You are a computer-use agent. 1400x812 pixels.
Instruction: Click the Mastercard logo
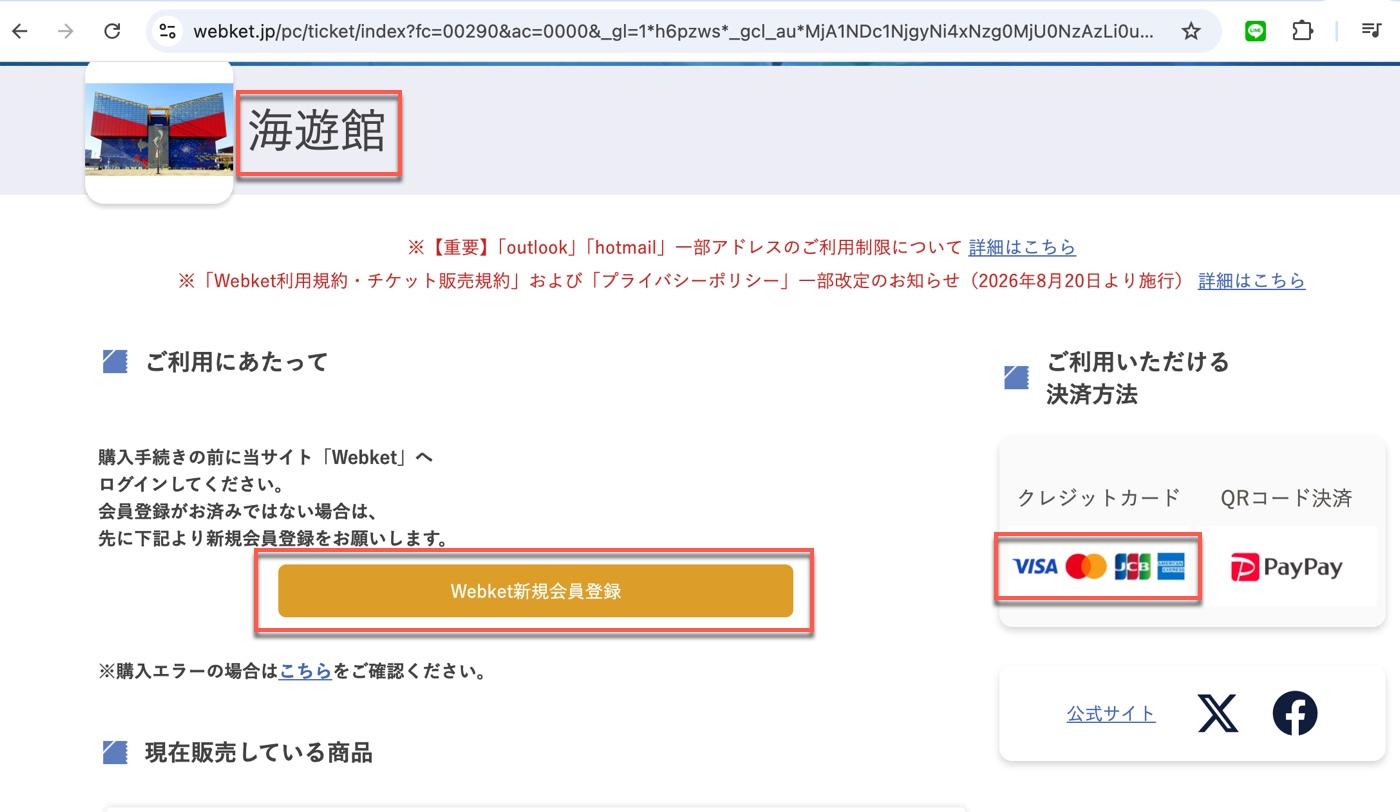[x=1086, y=567]
